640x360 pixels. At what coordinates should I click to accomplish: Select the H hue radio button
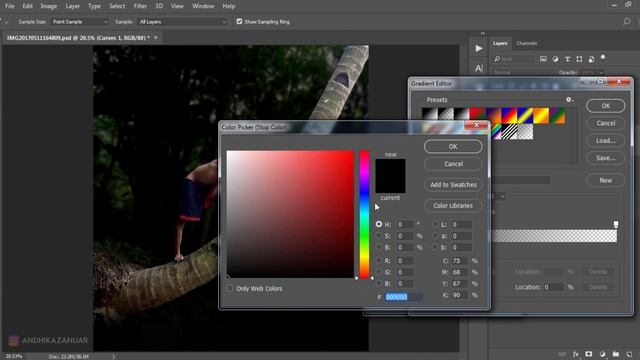tap(379, 224)
